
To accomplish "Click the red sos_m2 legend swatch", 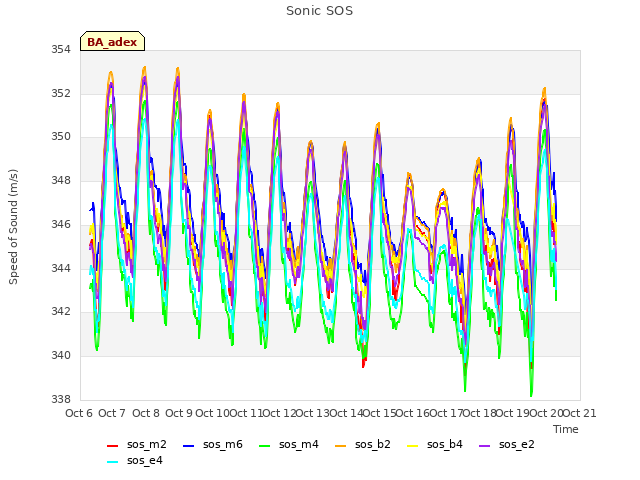I will [112, 446].
